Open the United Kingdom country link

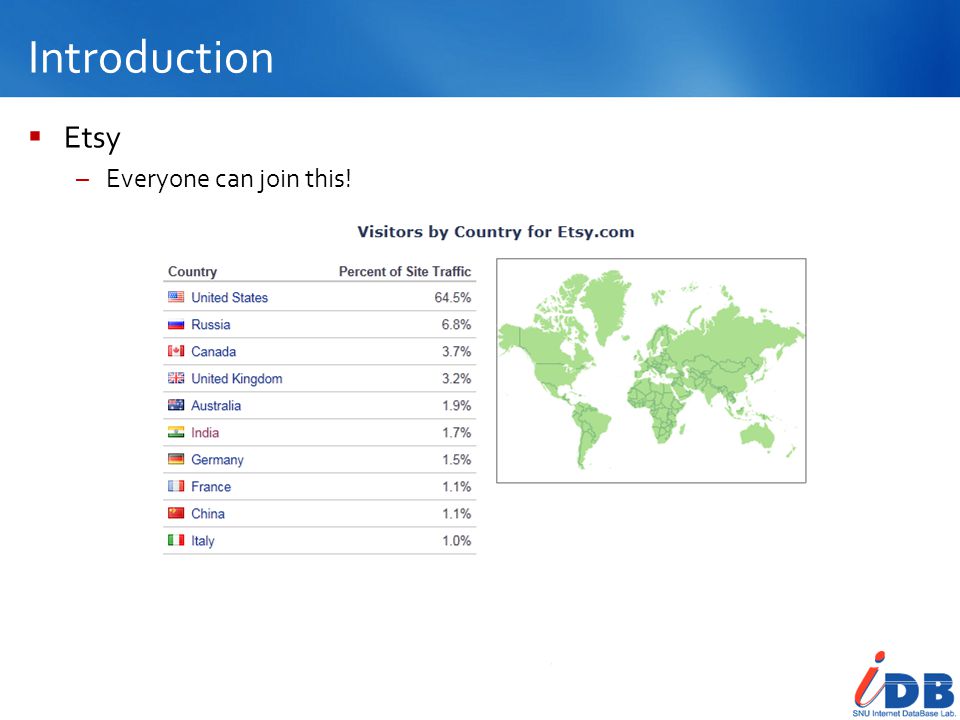coord(236,378)
